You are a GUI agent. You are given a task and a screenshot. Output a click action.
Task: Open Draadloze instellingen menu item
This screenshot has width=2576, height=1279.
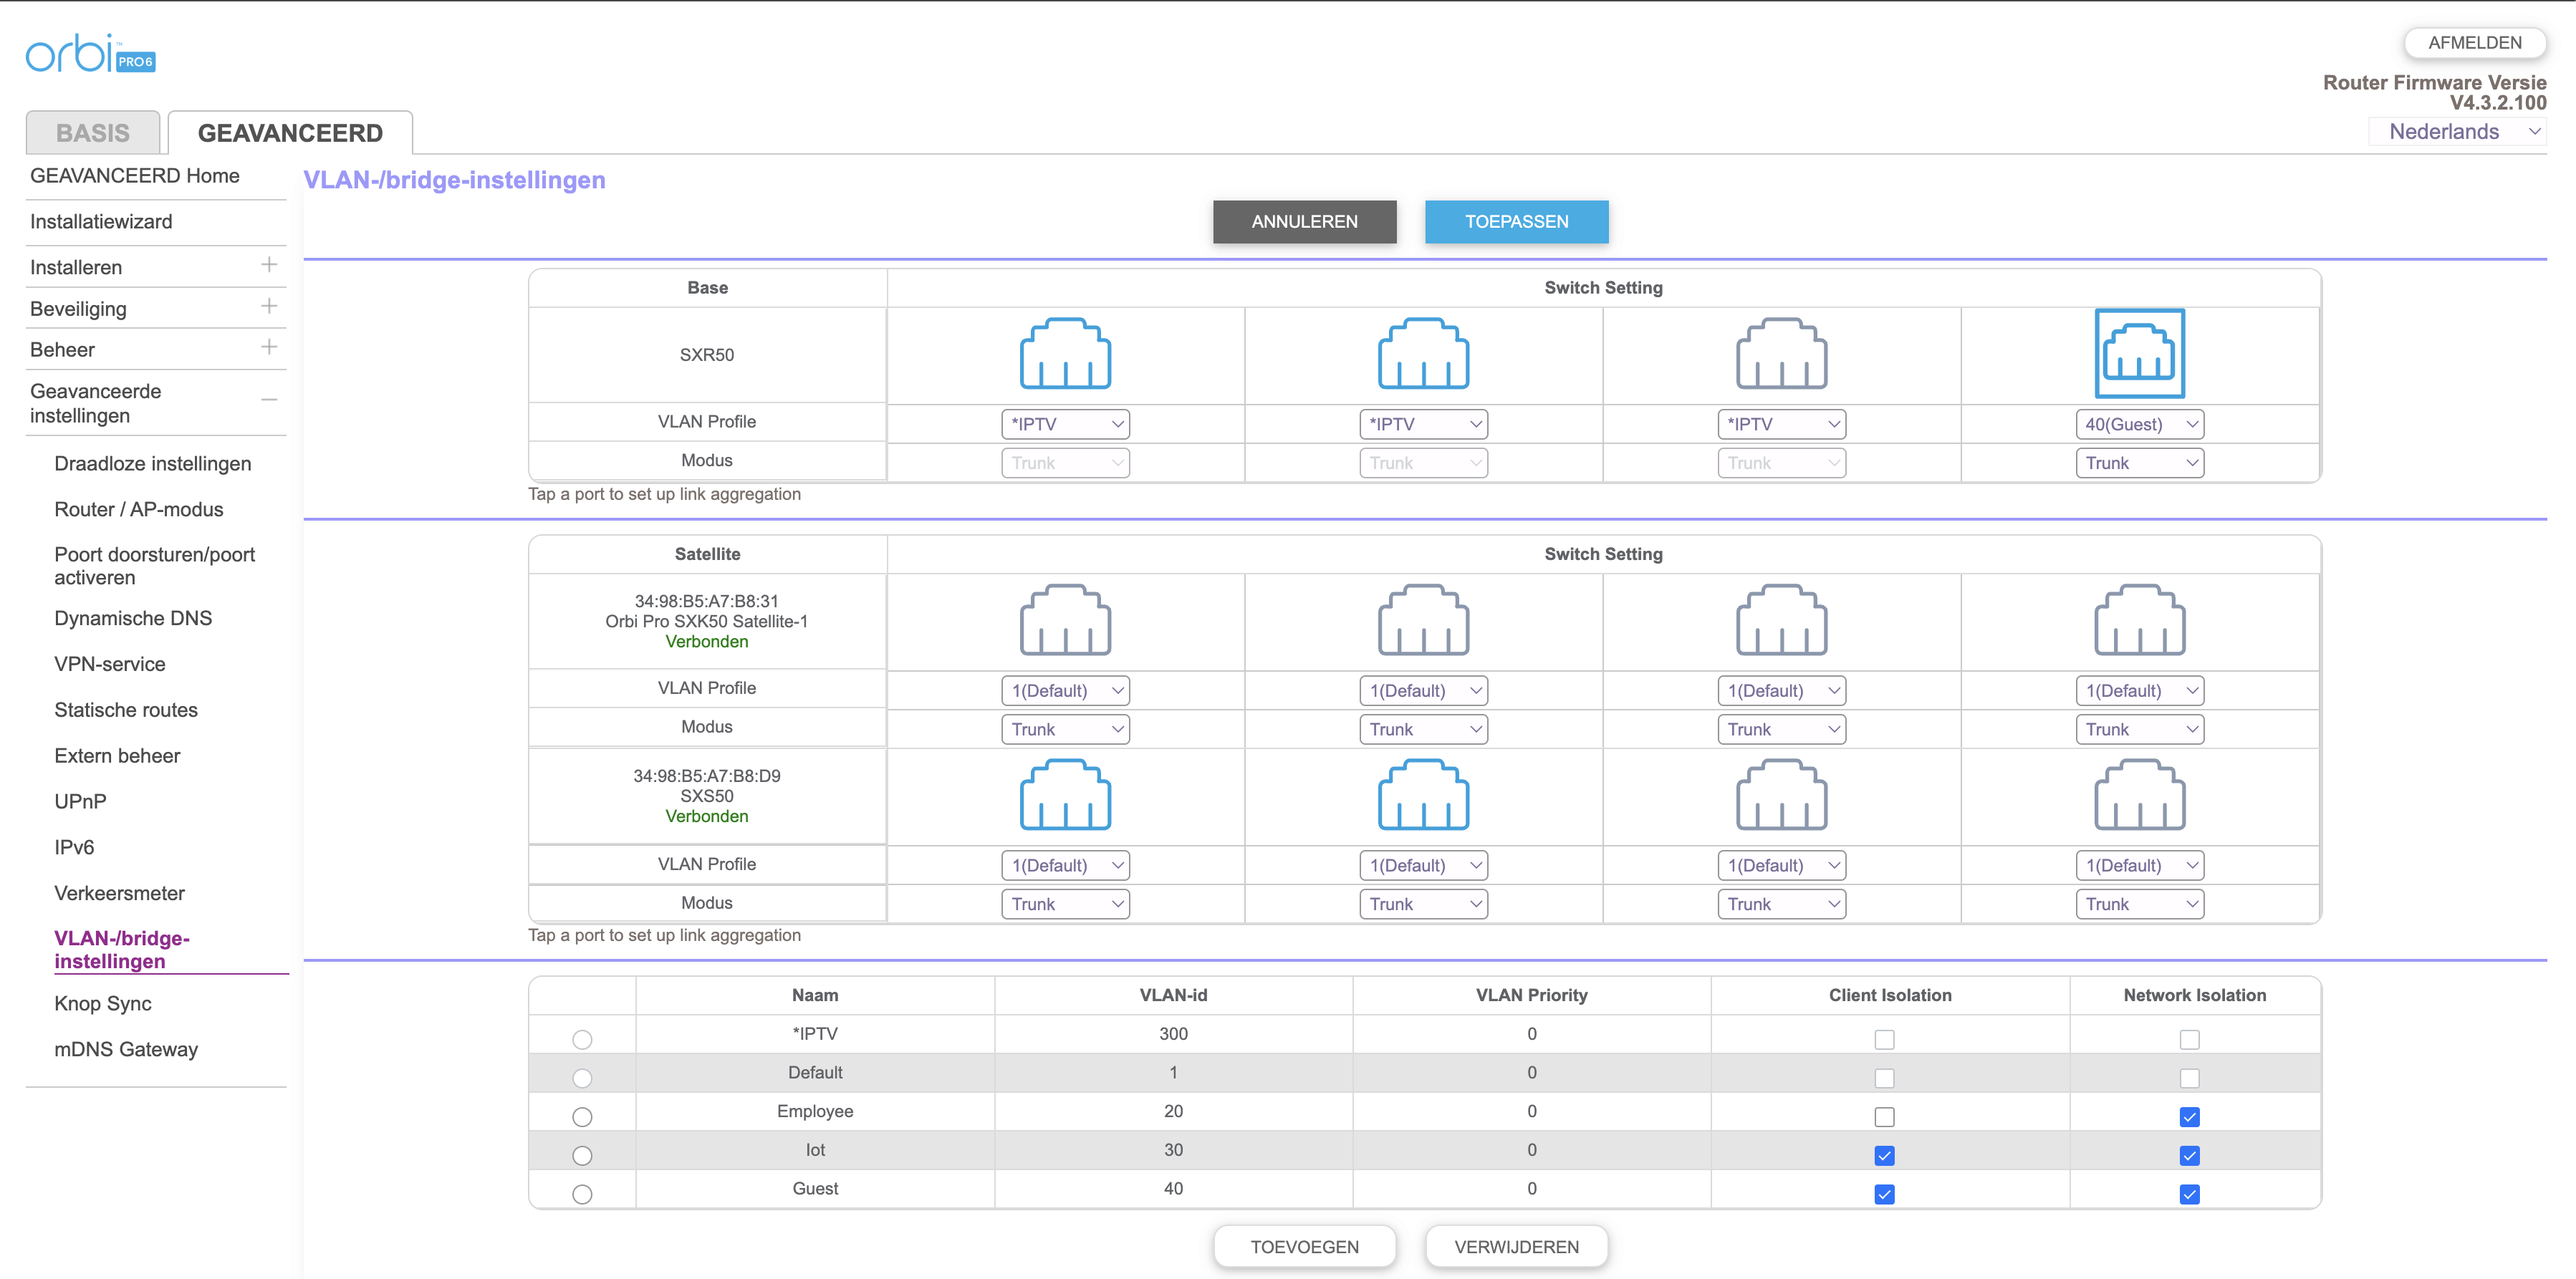click(153, 463)
